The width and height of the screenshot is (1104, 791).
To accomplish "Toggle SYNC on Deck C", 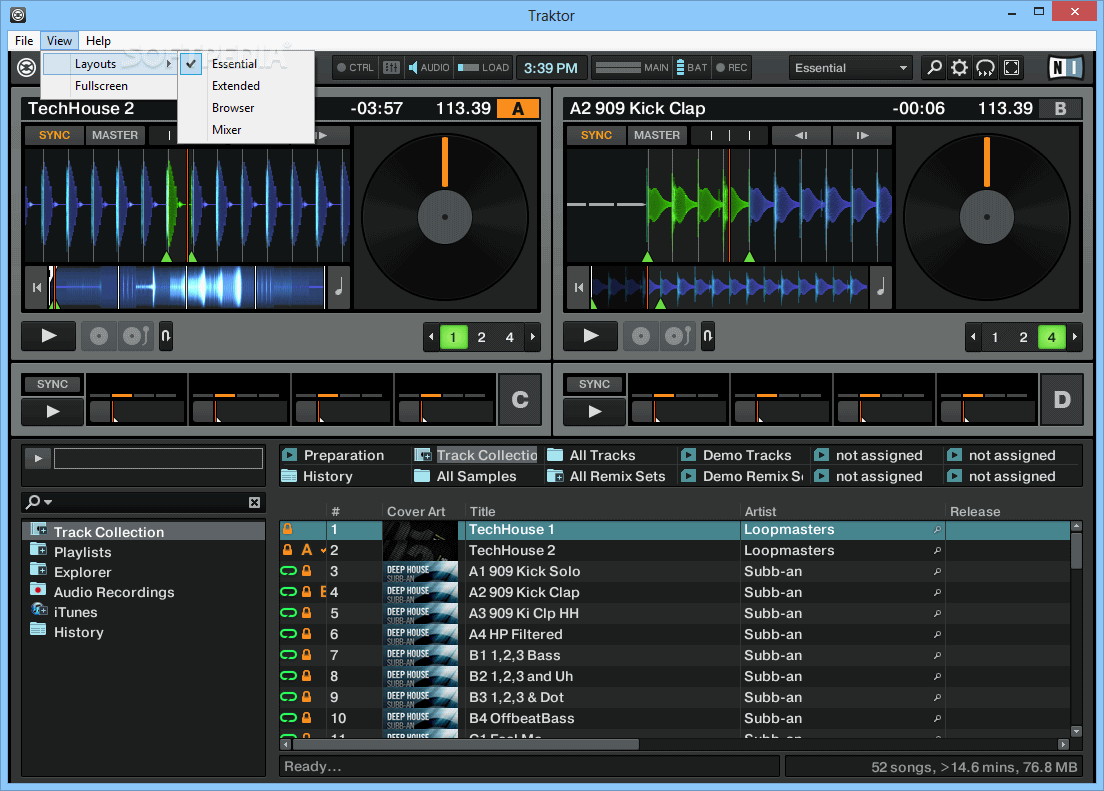I will tap(53, 384).
